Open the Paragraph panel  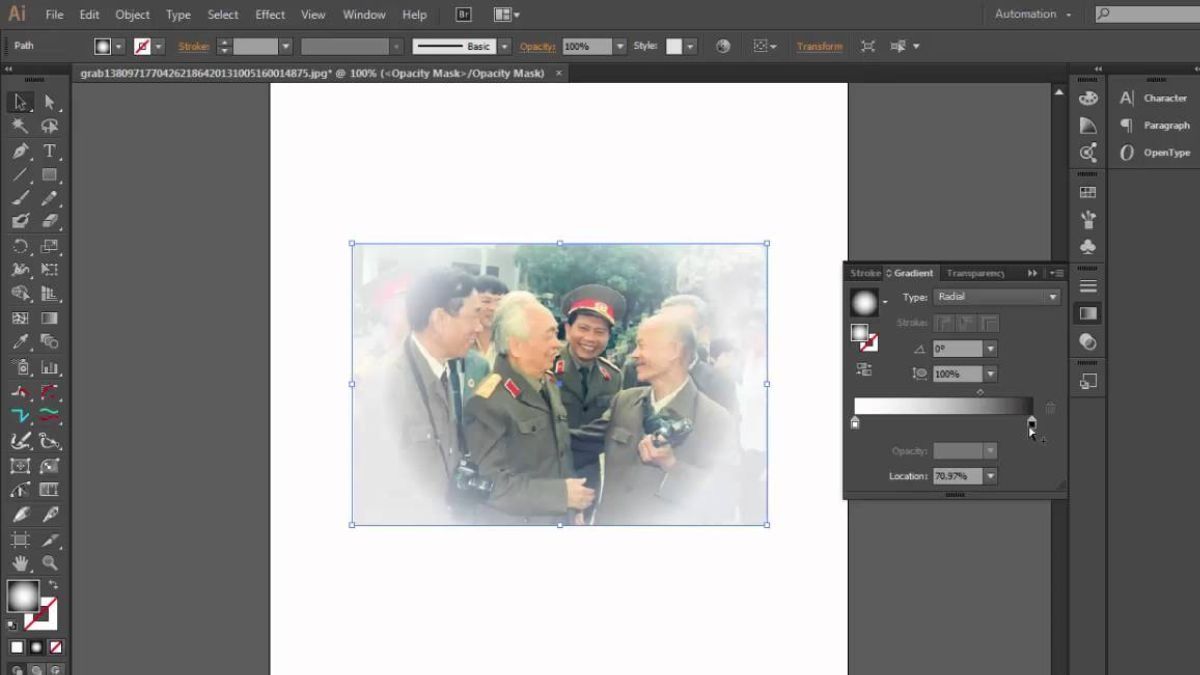1153,125
